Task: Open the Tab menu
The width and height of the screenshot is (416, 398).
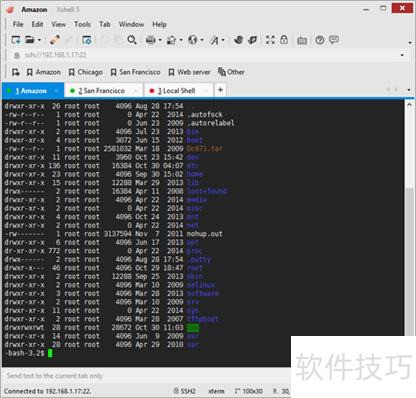Action: tap(105, 24)
